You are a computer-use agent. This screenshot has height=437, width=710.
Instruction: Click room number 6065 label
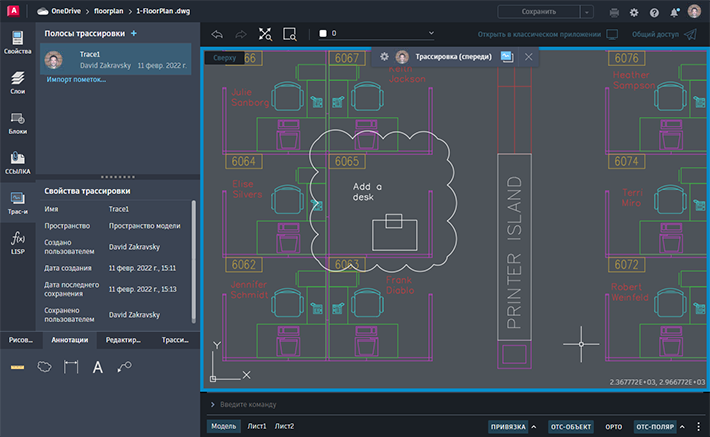pyautogui.click(x=346, y=162)
